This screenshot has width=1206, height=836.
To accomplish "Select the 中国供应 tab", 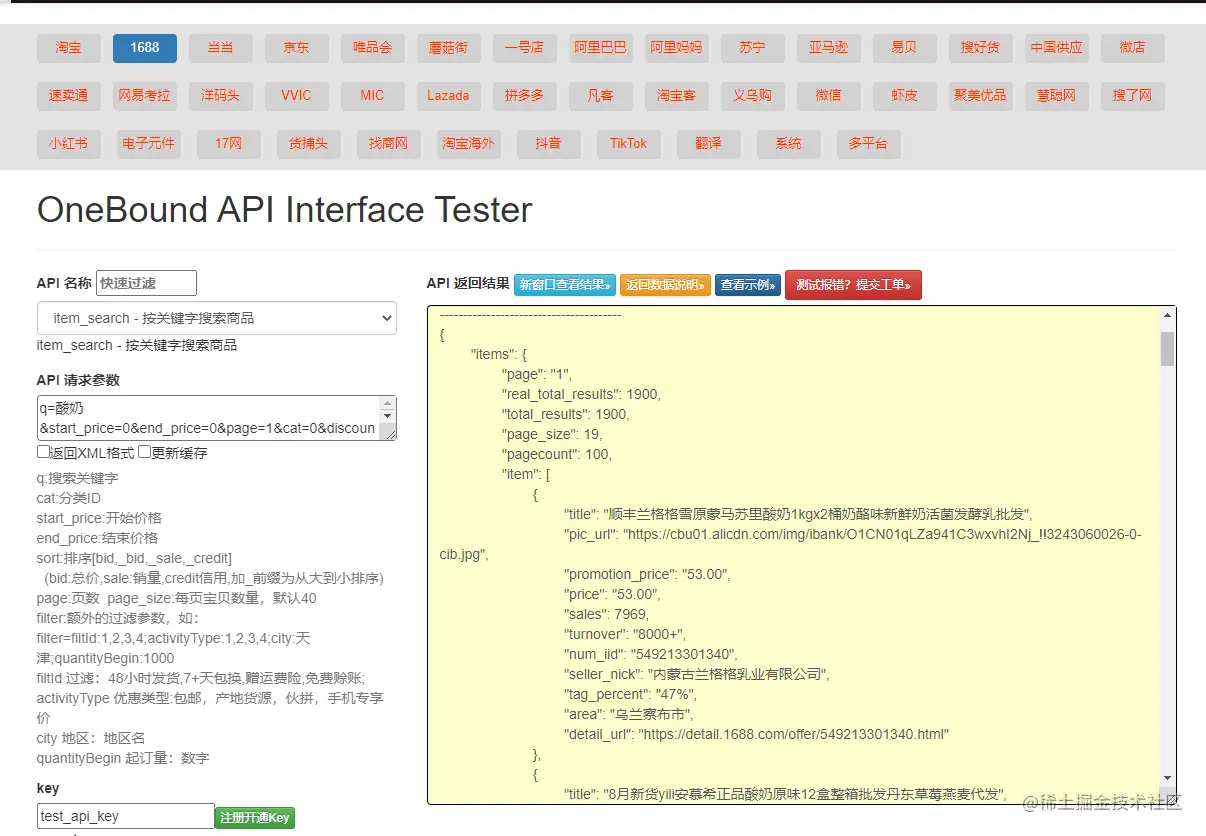I will pos(1057,48).
